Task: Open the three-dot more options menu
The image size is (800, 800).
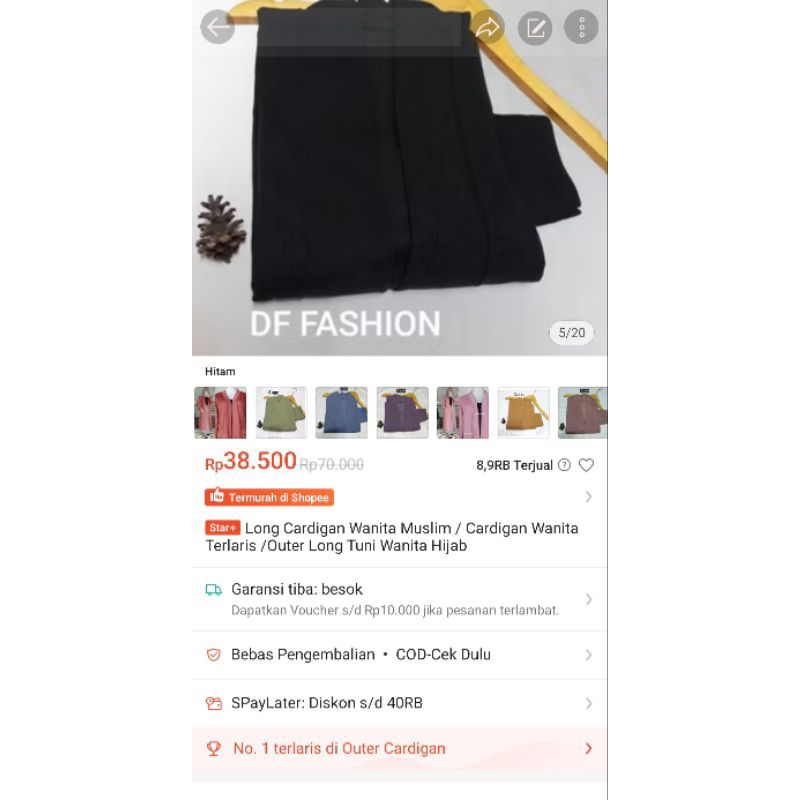Action: pos(581,27)
